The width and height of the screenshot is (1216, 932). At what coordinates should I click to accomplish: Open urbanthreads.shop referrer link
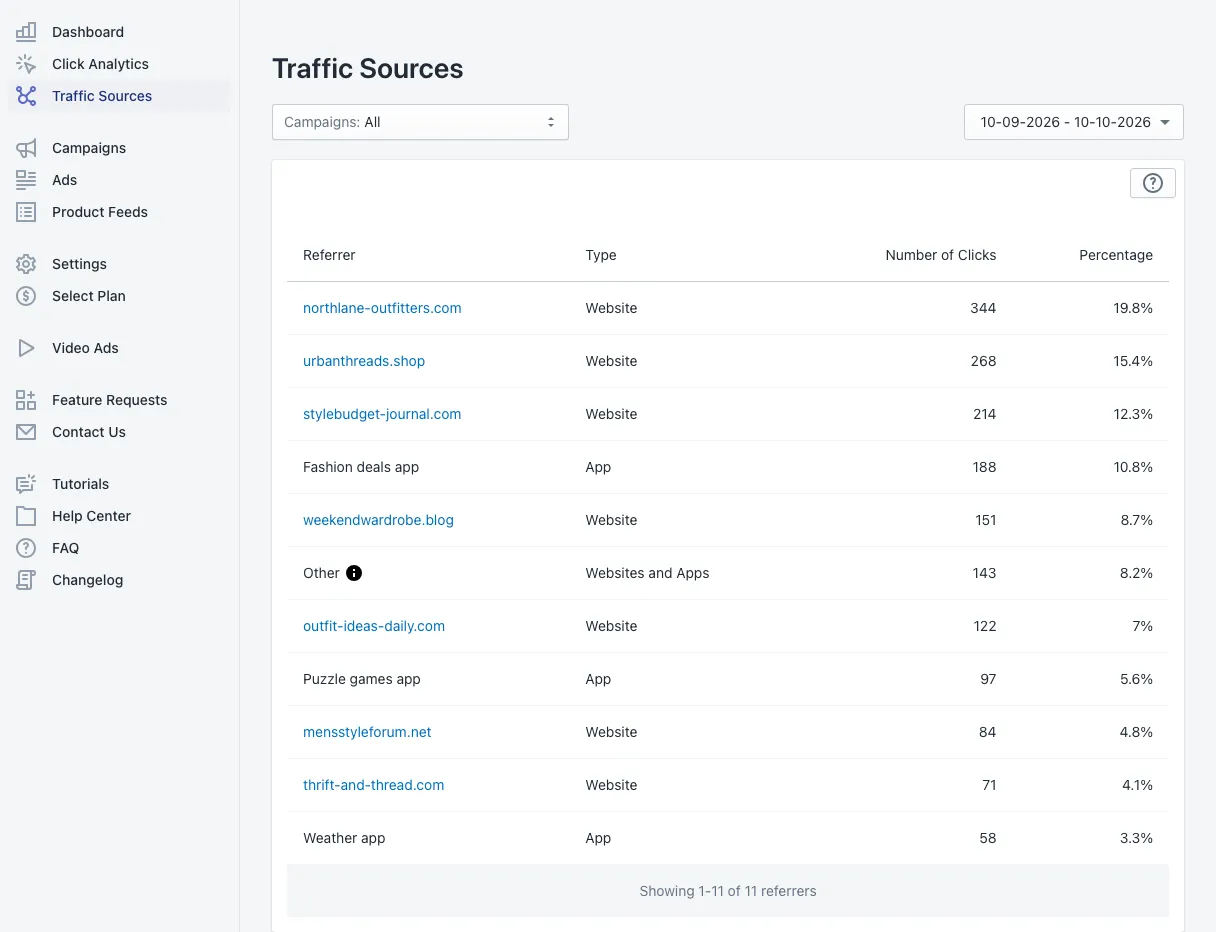(364, 361)
